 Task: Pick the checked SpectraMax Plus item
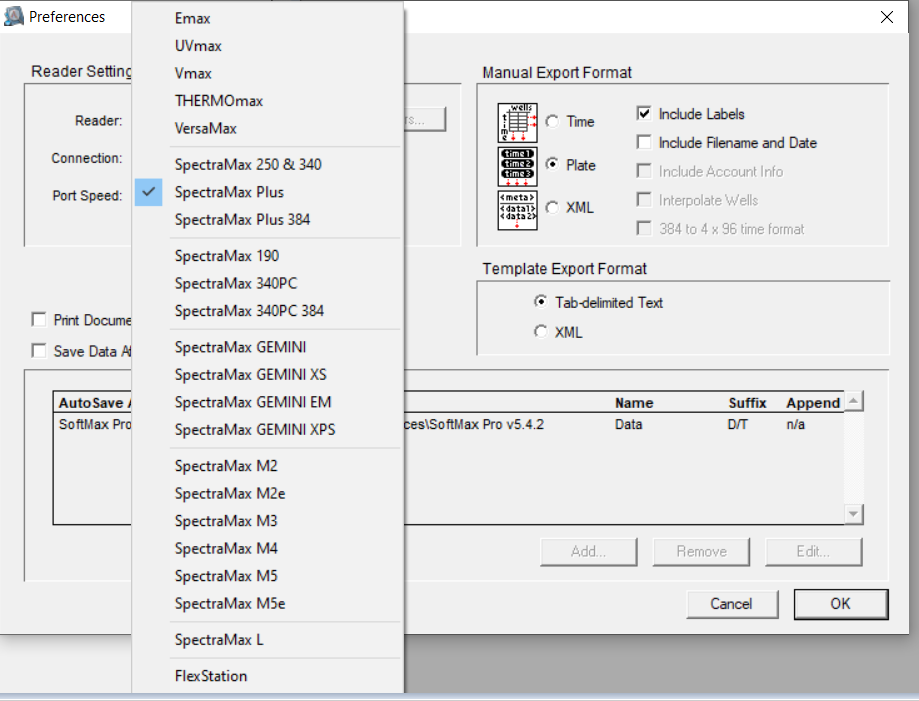tap(229, 192)
